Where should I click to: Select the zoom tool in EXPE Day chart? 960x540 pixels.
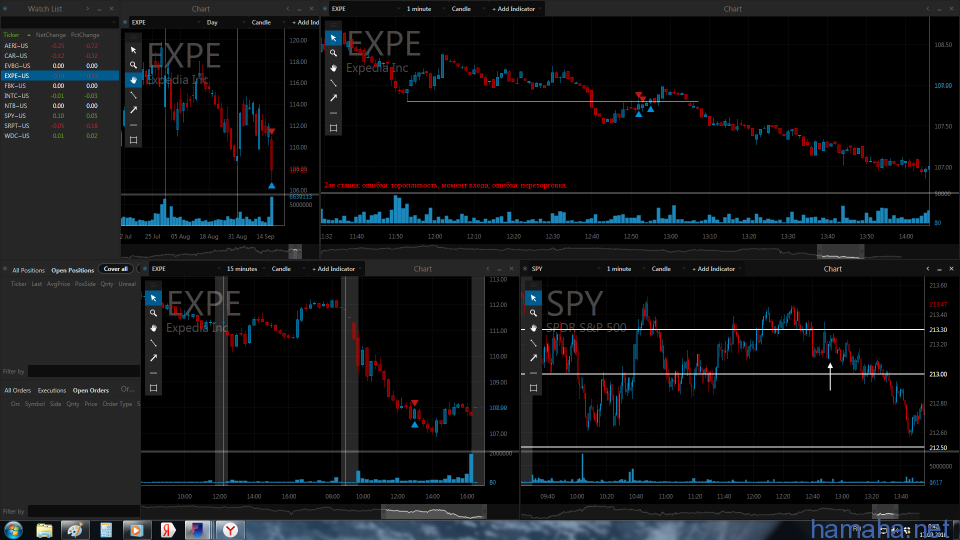133,65
